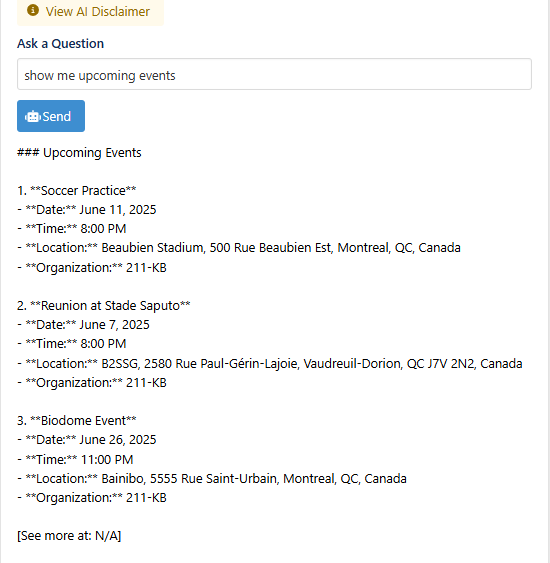Viewport: 550px width, 563px height.
Task: Click the Biodome Event title
Action: 77,420
